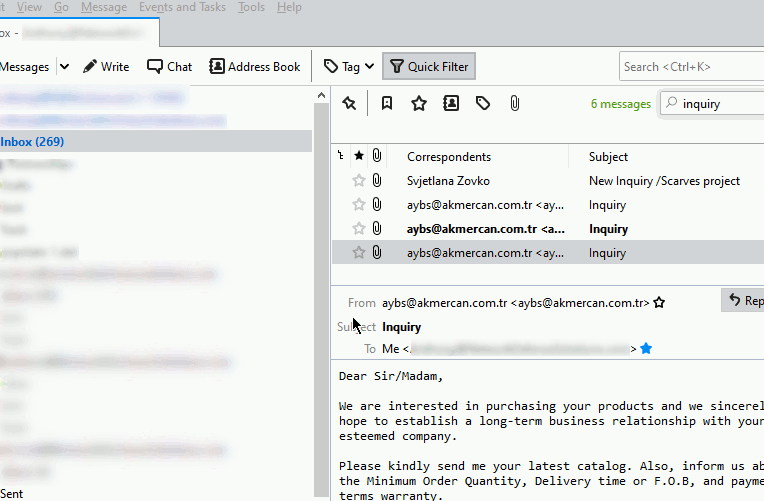This screenshot has height=501, width=764.
Task: Click the folder pane vertical scrollbar
Action: point(321,299)
